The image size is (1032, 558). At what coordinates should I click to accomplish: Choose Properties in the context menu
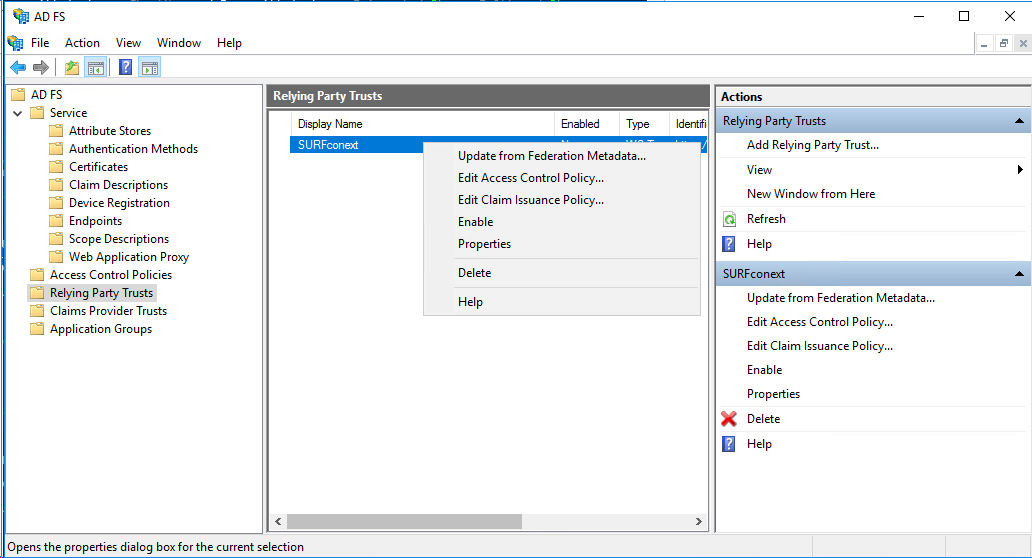(561, 244)
